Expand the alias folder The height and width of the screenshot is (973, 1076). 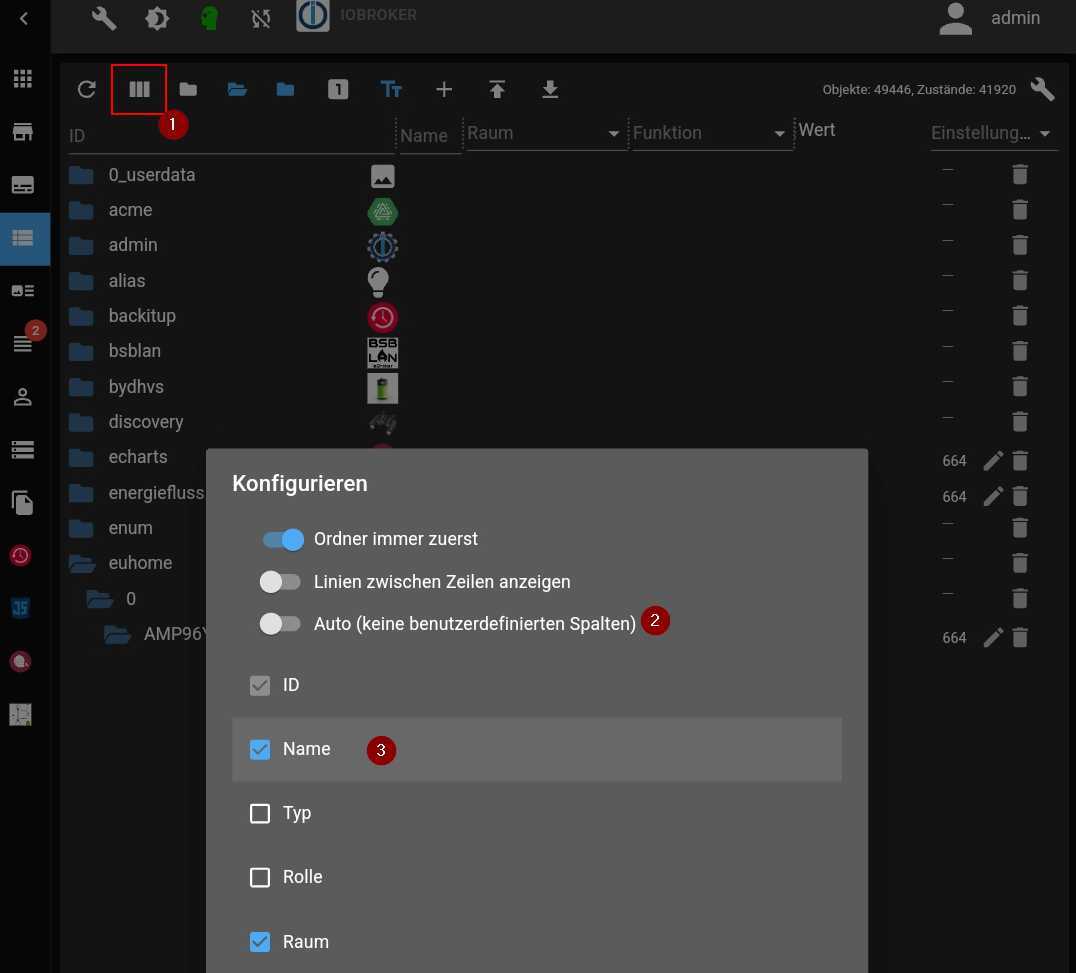coord(81,281)
